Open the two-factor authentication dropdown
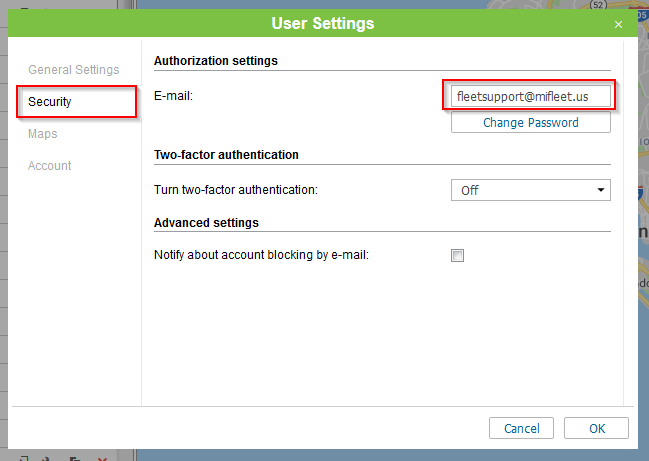649x461 pixels. [x=531, y=190]
